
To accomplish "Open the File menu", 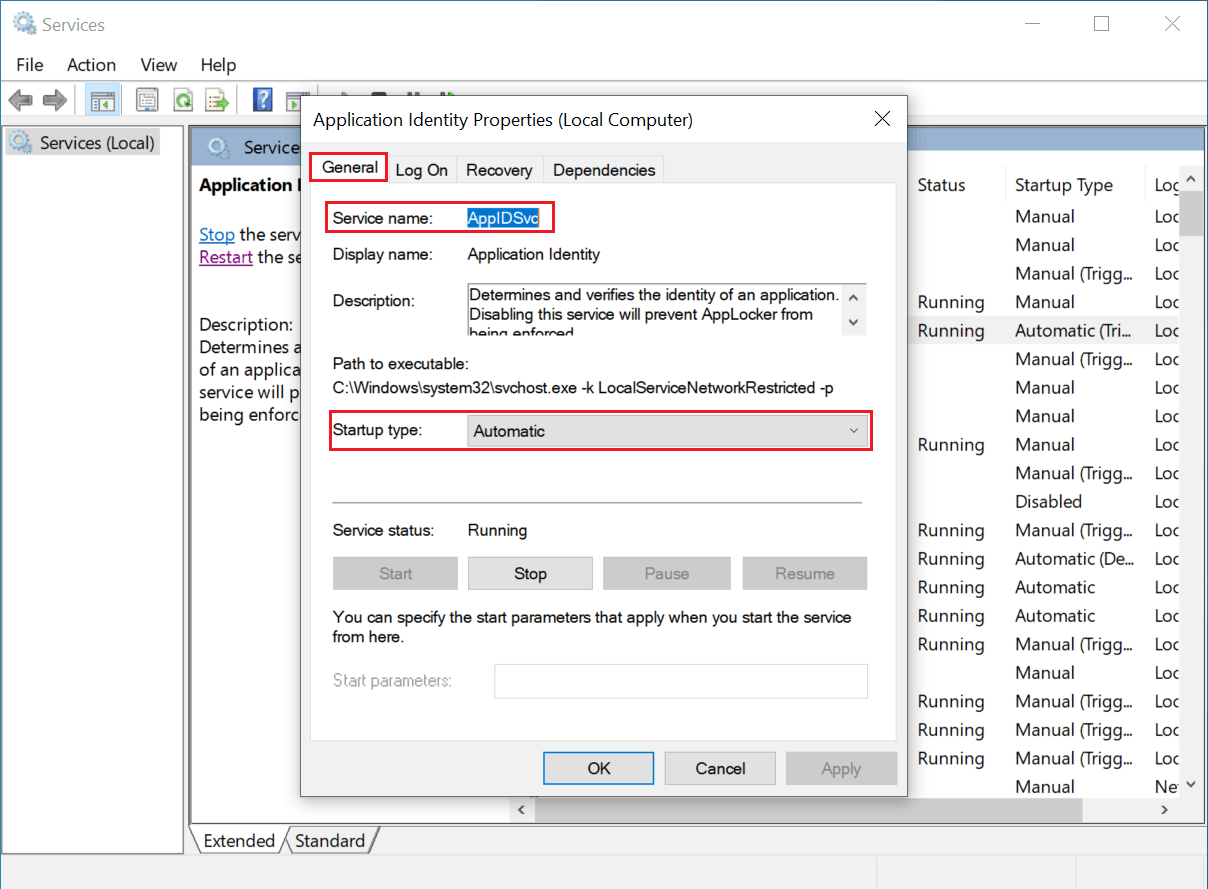I will tap(30, 65).
